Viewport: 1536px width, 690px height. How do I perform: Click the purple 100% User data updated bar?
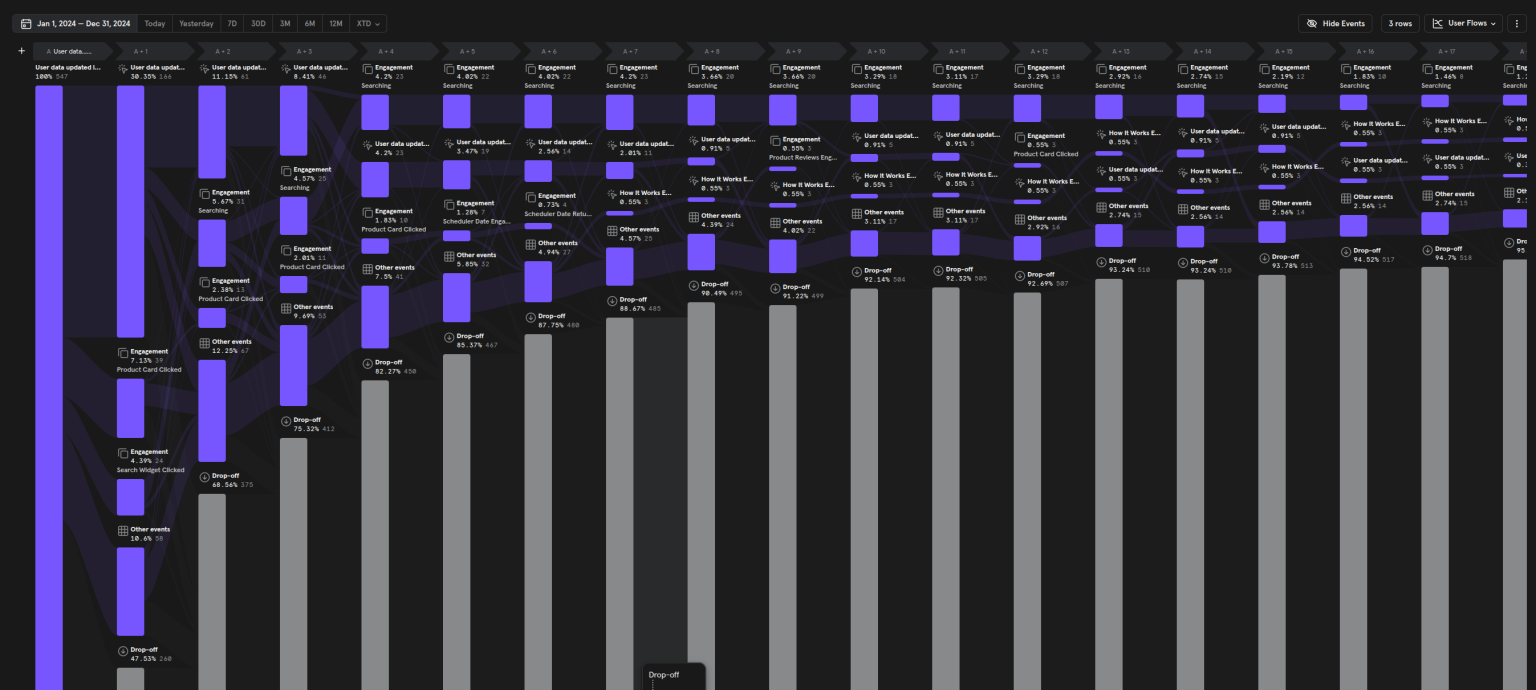[x=49, y=380]
